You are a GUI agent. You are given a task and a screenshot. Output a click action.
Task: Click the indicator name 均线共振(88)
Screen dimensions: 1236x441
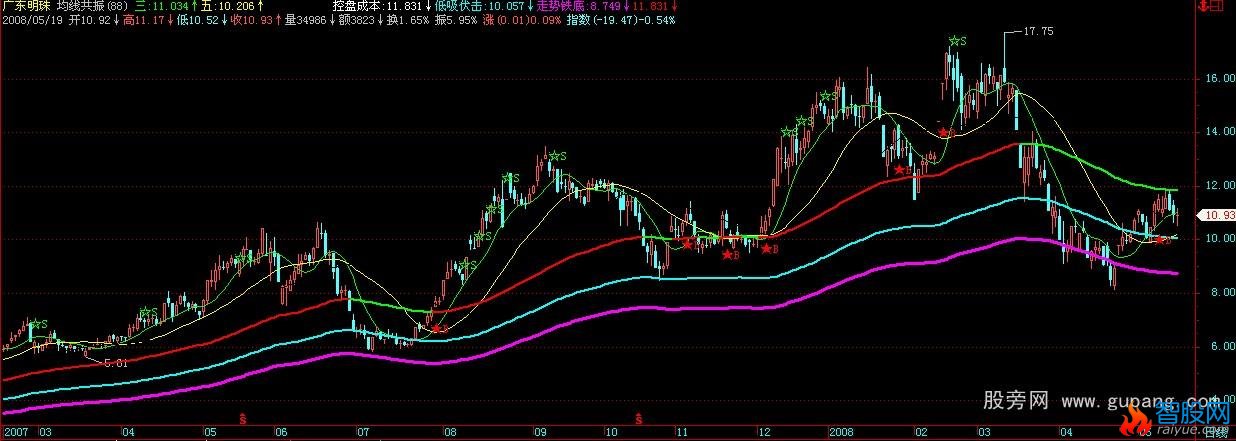[x=91, y=6]
